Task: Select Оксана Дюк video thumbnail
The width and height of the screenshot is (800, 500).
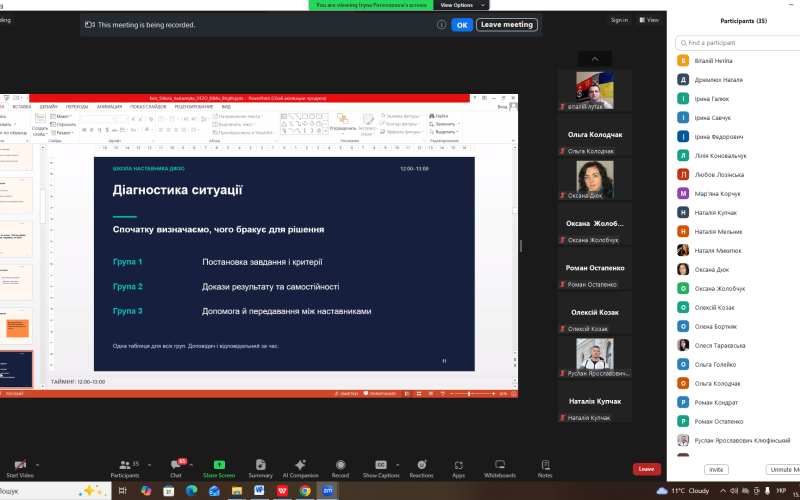Action: (x=595, y=180)
